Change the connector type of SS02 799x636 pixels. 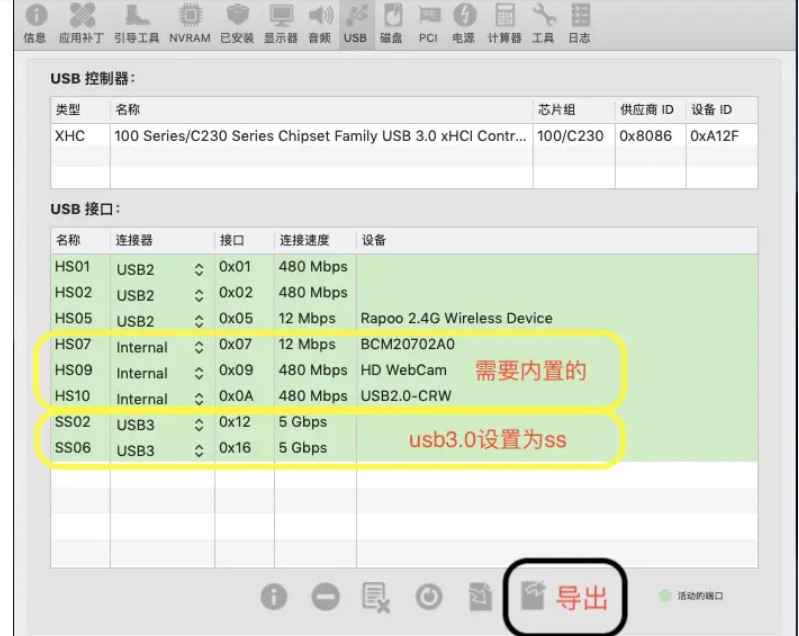pyautogui.click(x=198, y=424)
